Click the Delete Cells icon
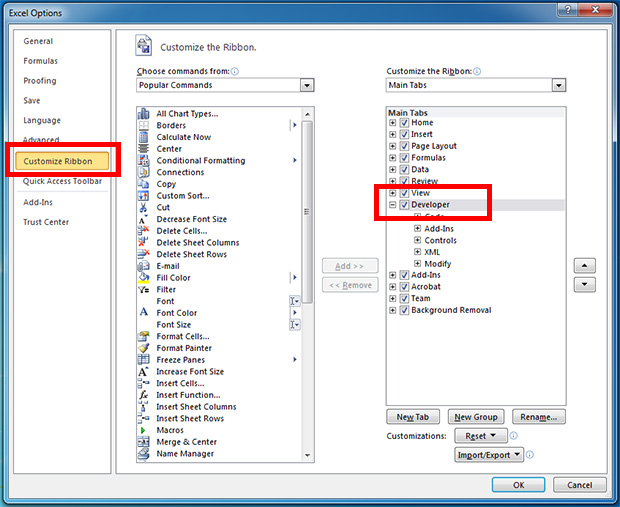 144,231
